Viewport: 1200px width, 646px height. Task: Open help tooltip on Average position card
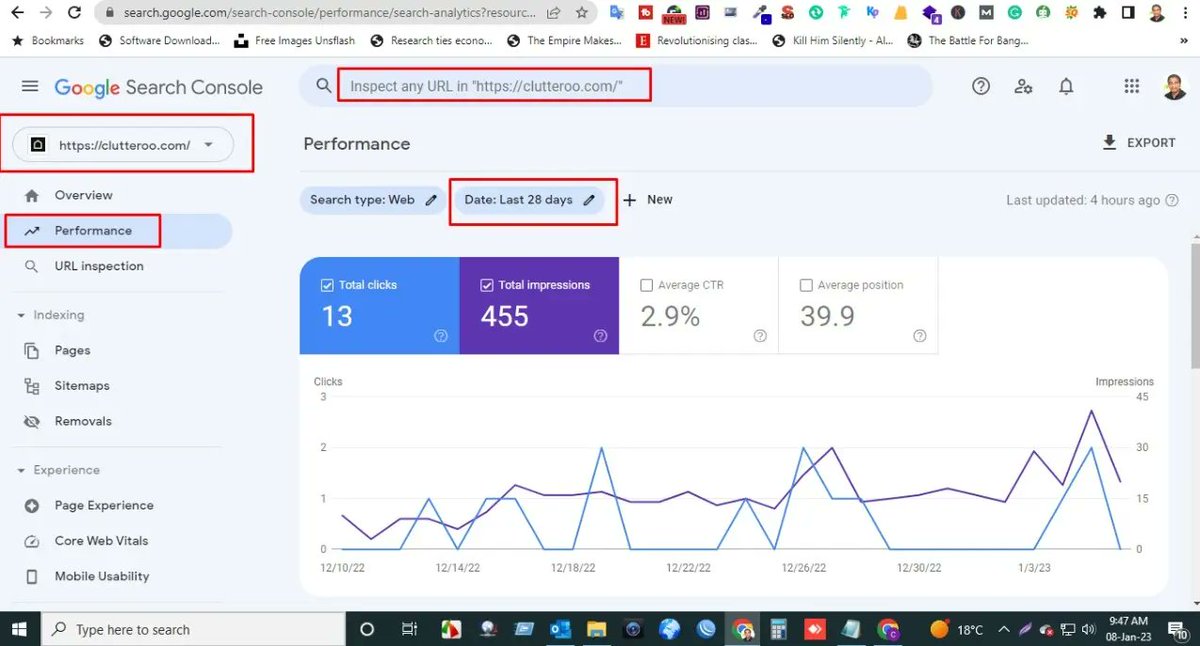point(920,336)
